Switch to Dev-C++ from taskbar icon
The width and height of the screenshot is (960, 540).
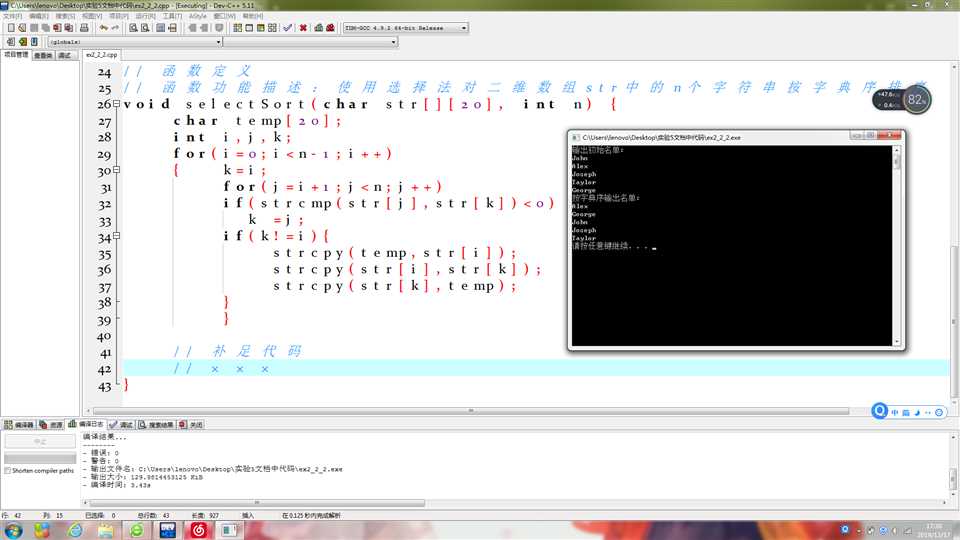pos(168,530)
